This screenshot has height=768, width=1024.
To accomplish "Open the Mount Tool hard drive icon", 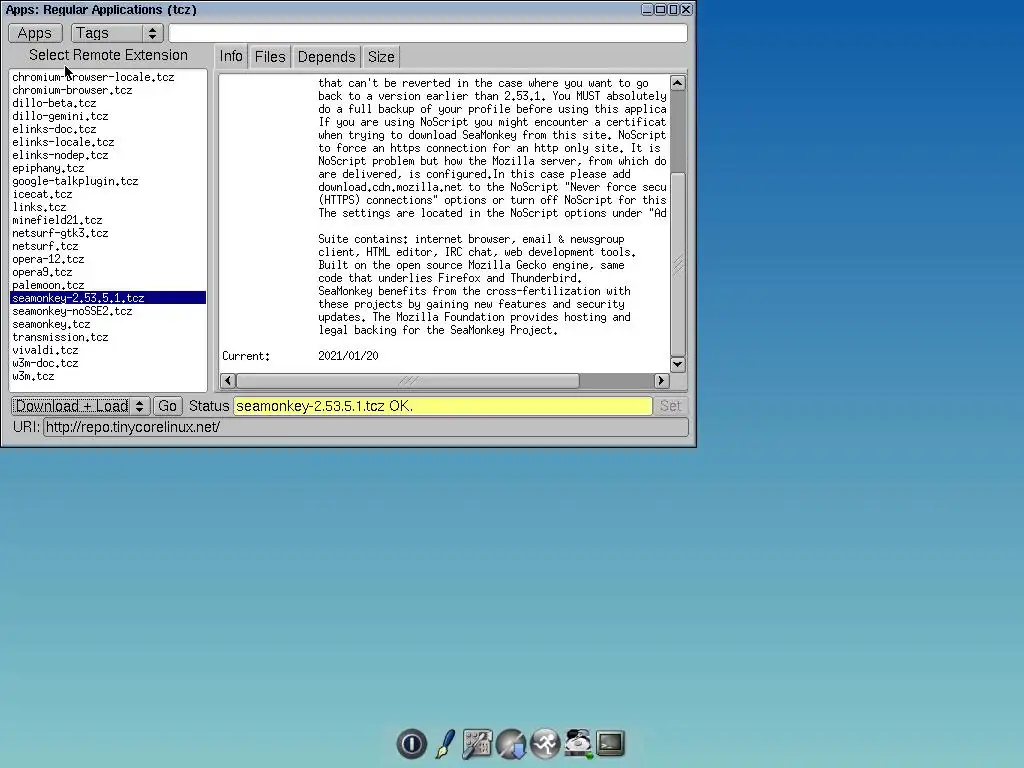I will (578, 743).
